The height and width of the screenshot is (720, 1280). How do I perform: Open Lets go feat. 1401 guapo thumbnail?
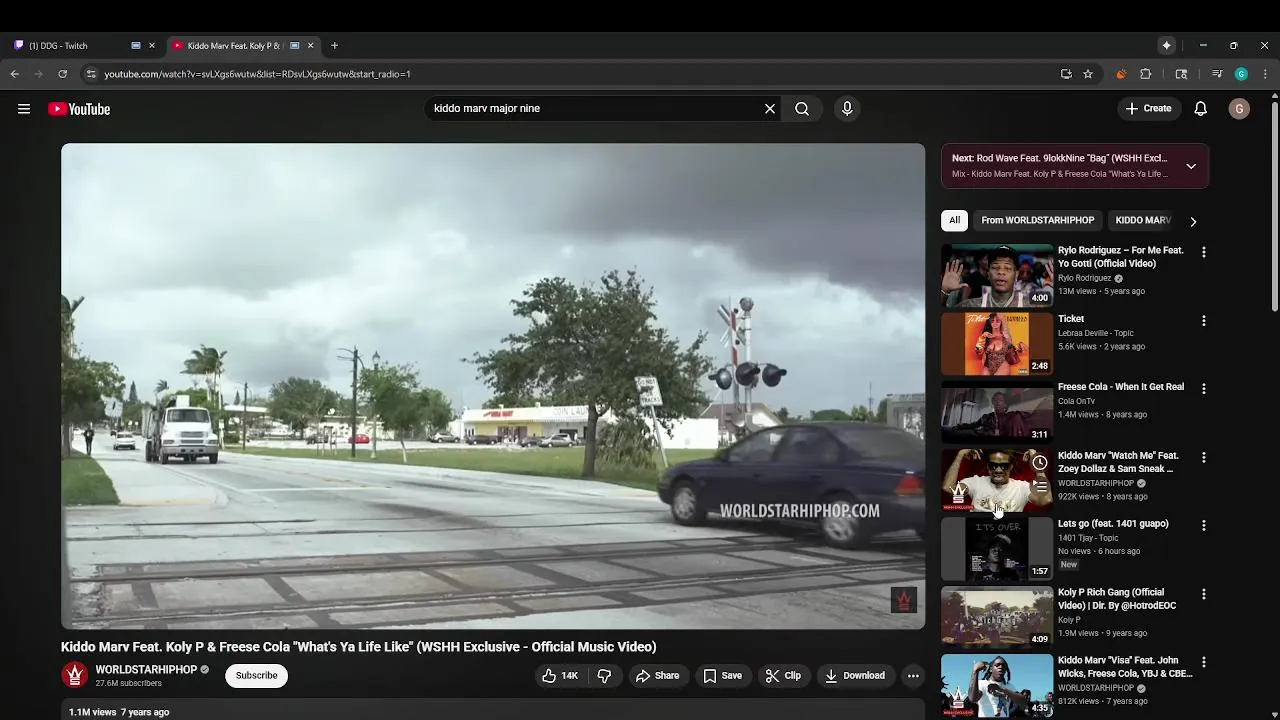pyautogui.click(x=997, y=548)
